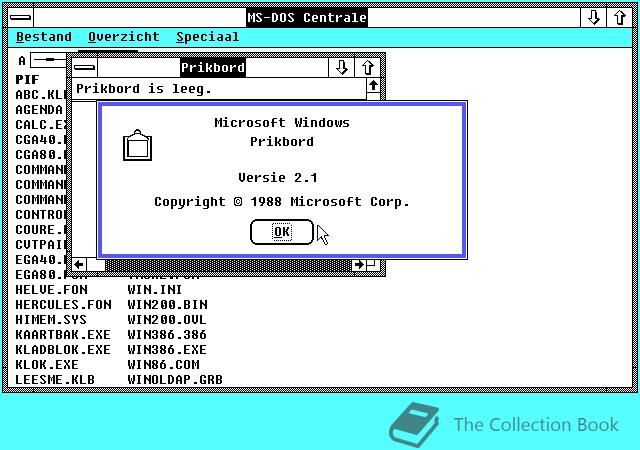The height and width of the screenshot is (450, 640).
Task: Open the MS-DOS Centrale system menu box
Action: pyautogui.click(x=20, y=18)
